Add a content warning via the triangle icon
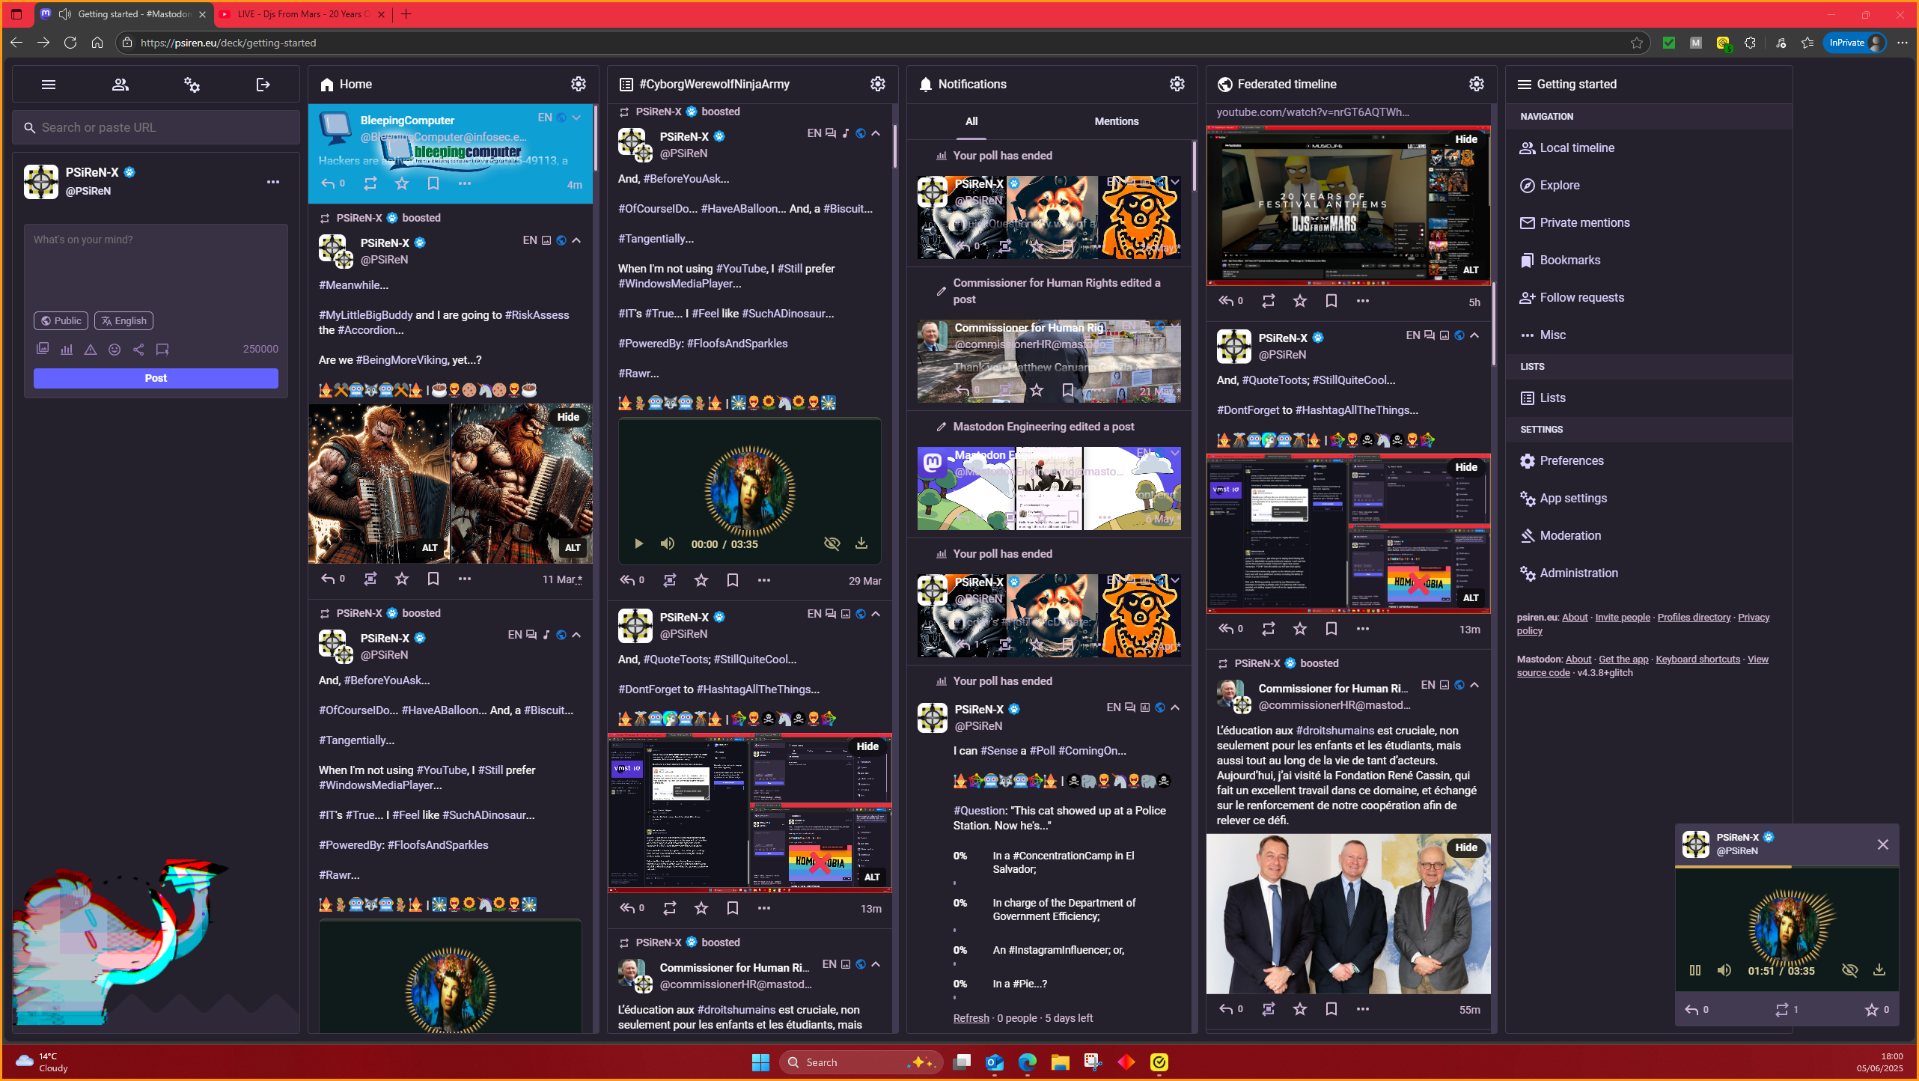1919x1081 pixels. click(90, 349)
